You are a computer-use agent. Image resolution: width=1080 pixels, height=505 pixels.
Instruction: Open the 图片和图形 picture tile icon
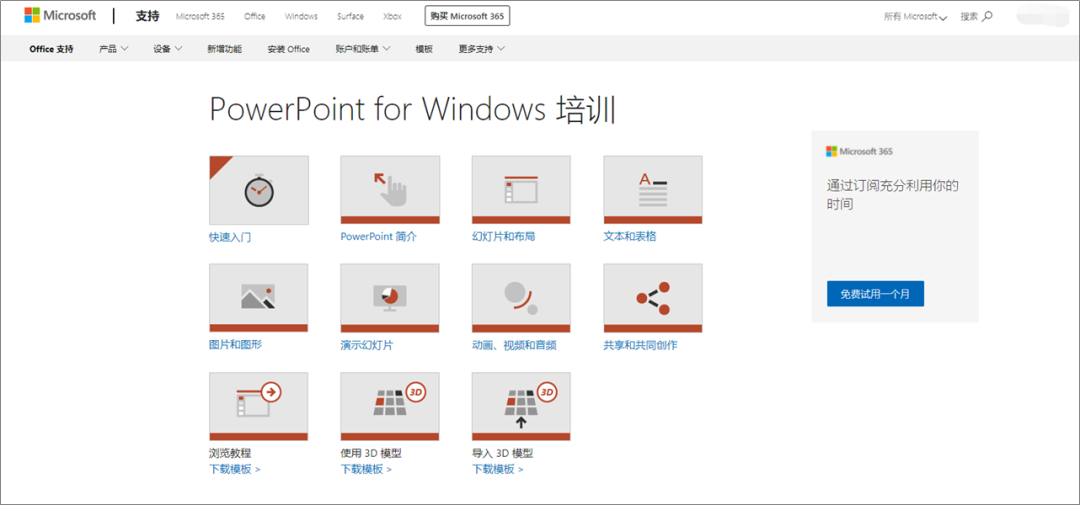(x=259, y=298)
